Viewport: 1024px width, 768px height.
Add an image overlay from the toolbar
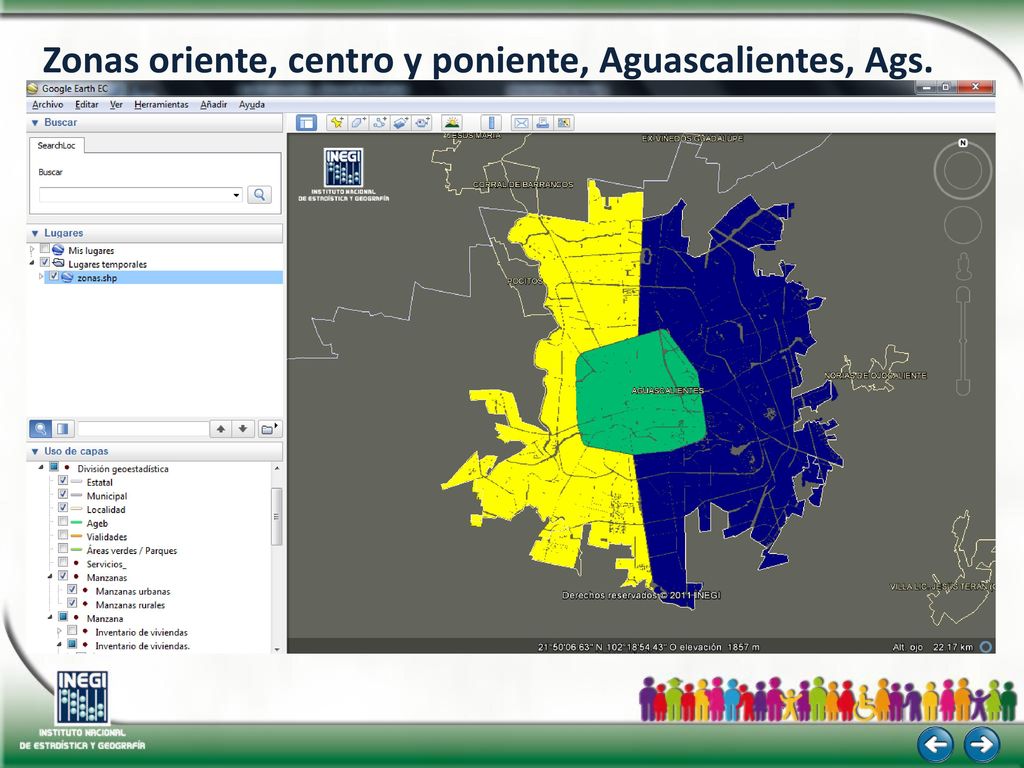coord(401,122)
